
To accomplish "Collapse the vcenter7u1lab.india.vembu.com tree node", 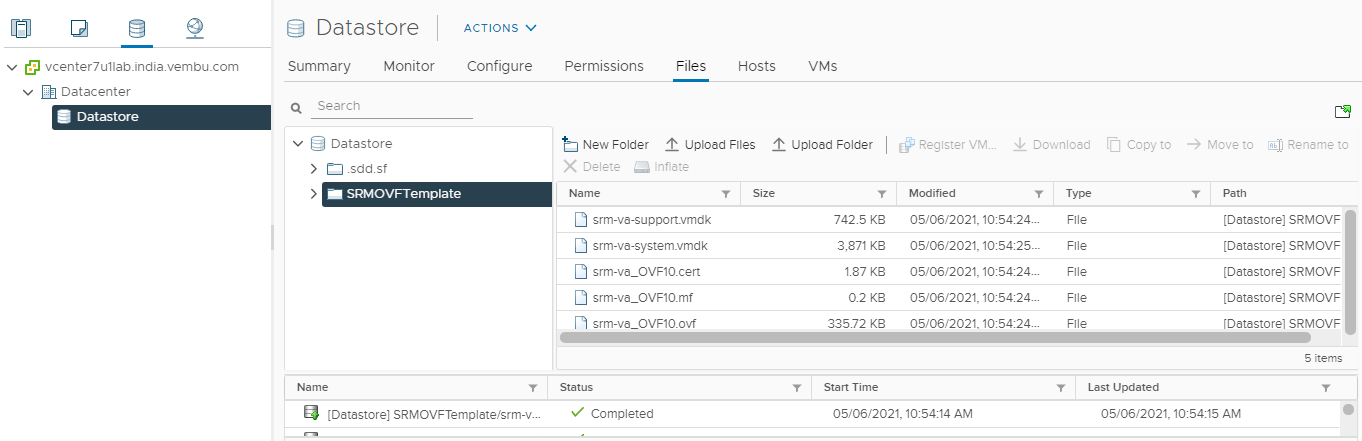I will point(12,67).
